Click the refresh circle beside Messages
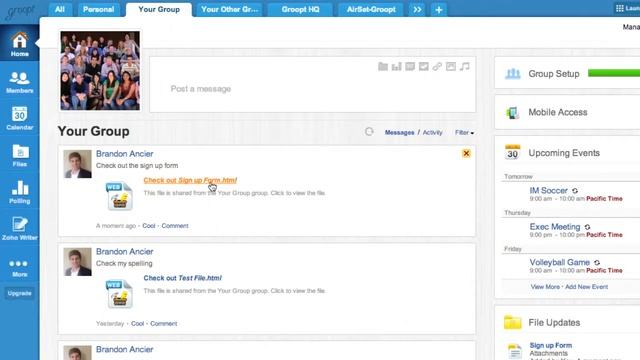Screen dimensions: 640x360 369,131
